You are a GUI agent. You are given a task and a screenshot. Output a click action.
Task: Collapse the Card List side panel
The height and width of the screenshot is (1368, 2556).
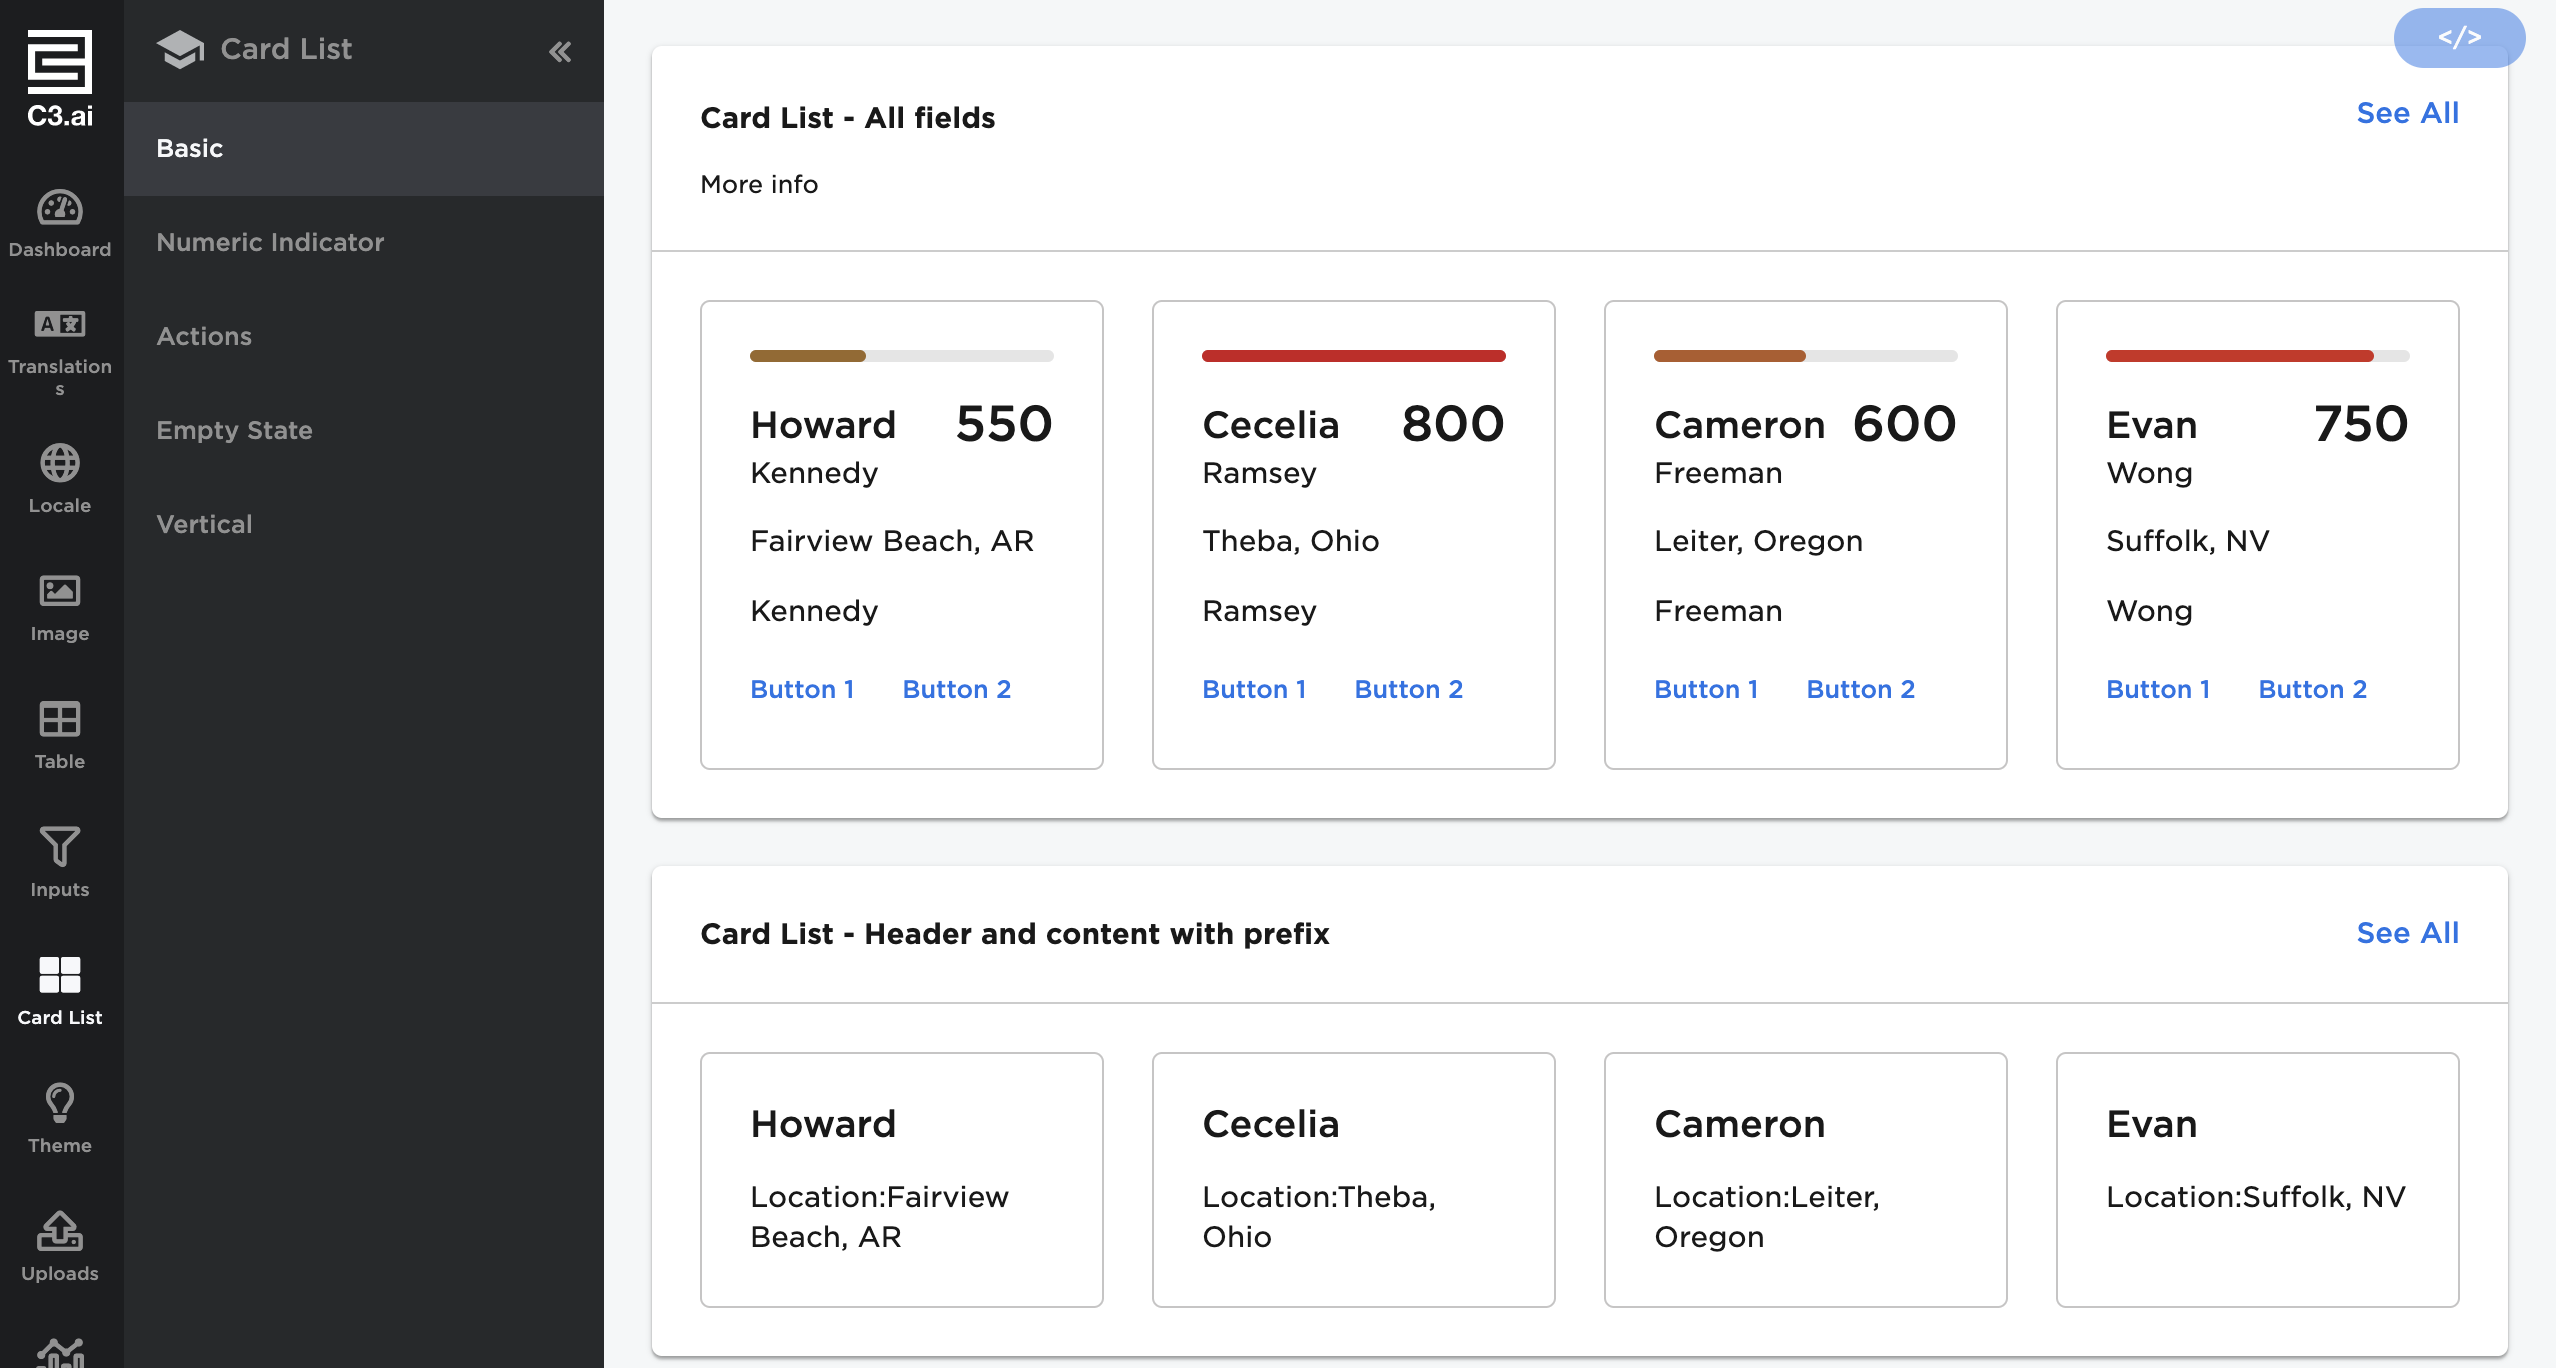[x=560, y=51]
